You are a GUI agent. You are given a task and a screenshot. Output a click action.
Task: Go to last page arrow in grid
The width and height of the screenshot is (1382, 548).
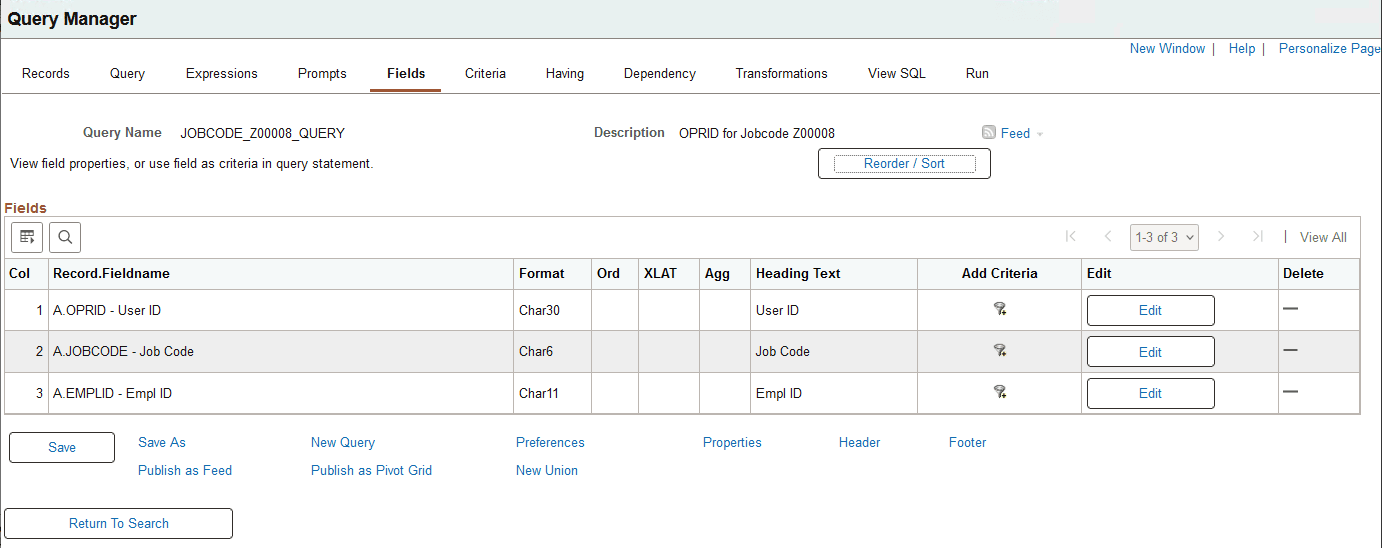pos(1258,237)
